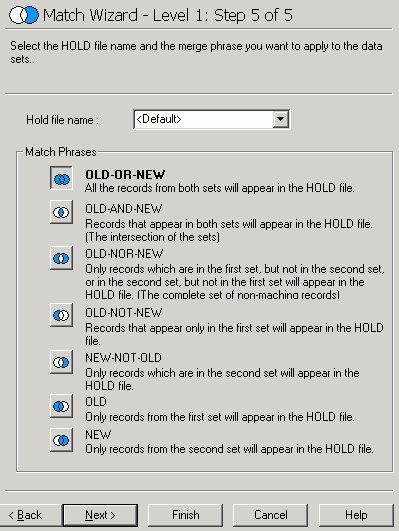Pick the OLD-NOR-NEW match icon

tap(61, 258)
